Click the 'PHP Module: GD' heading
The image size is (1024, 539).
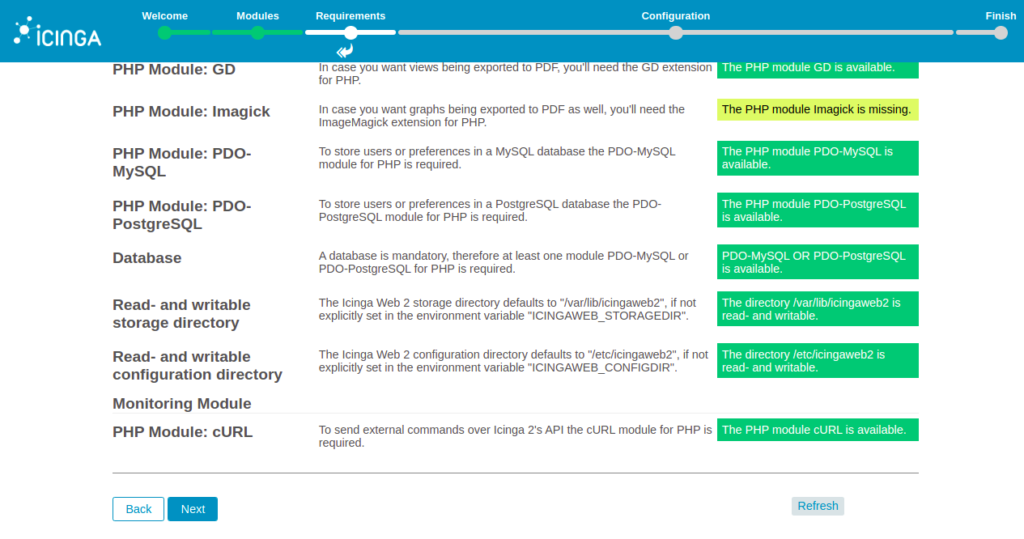tap(174, 69)
